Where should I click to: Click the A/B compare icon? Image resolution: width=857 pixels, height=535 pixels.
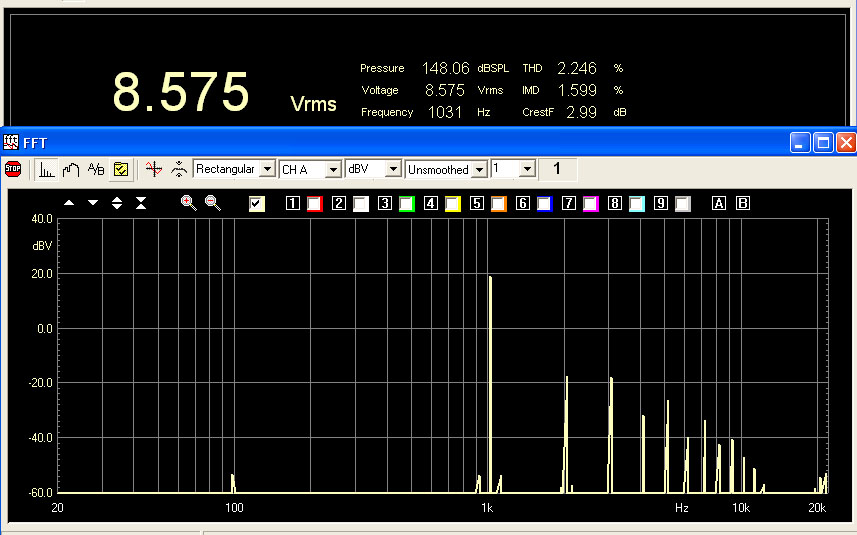click(96, 169)
